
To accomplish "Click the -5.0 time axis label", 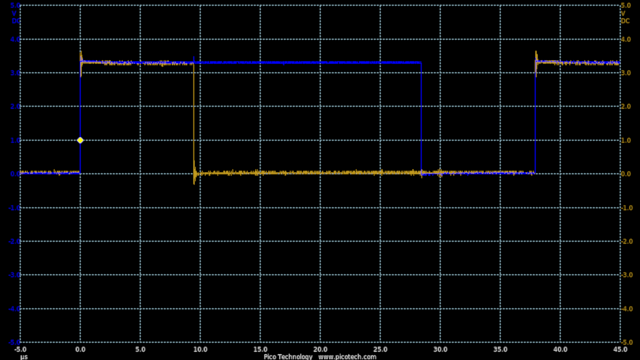I will point(20,350).
